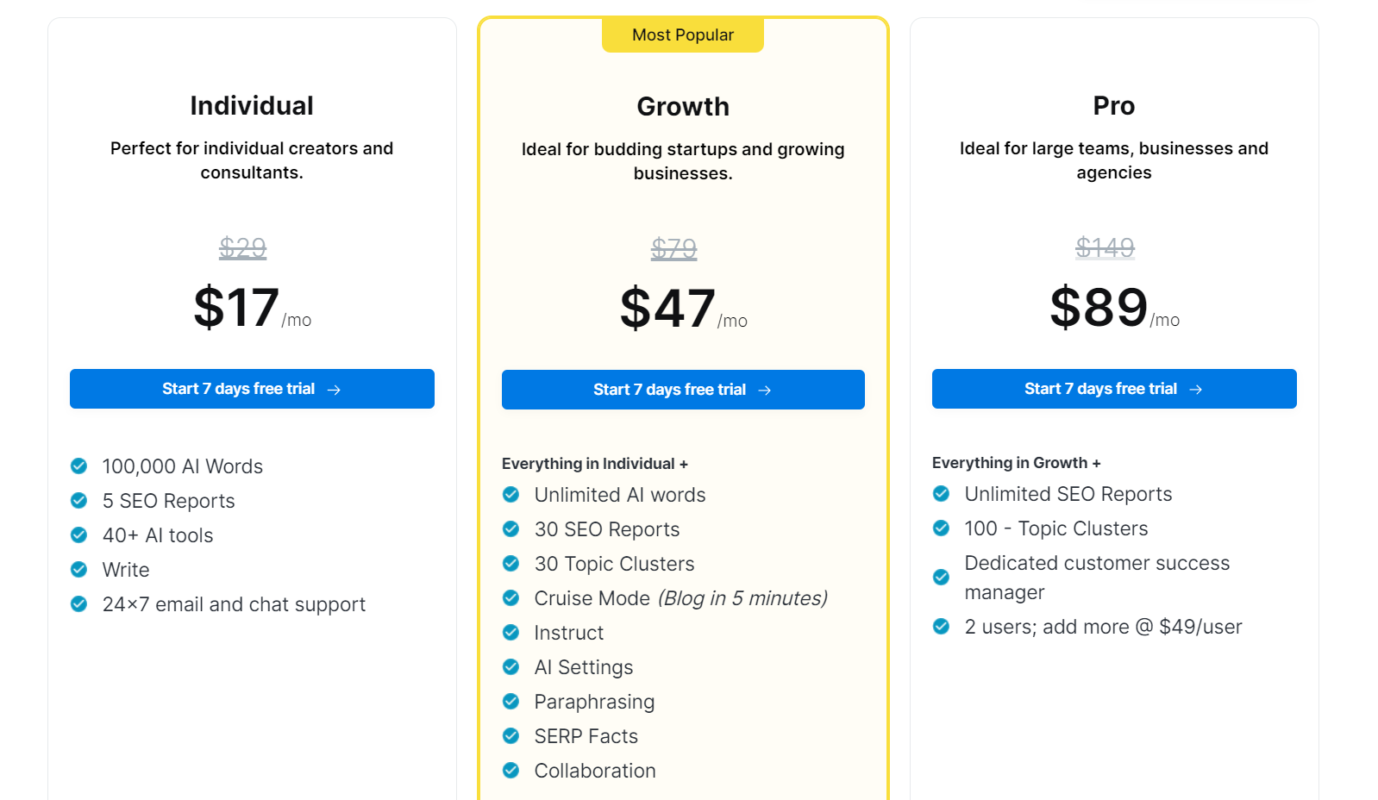Click checkmark icon next to 40+ AI tools
The image size is (1378, 800).
tap(79, 535)
